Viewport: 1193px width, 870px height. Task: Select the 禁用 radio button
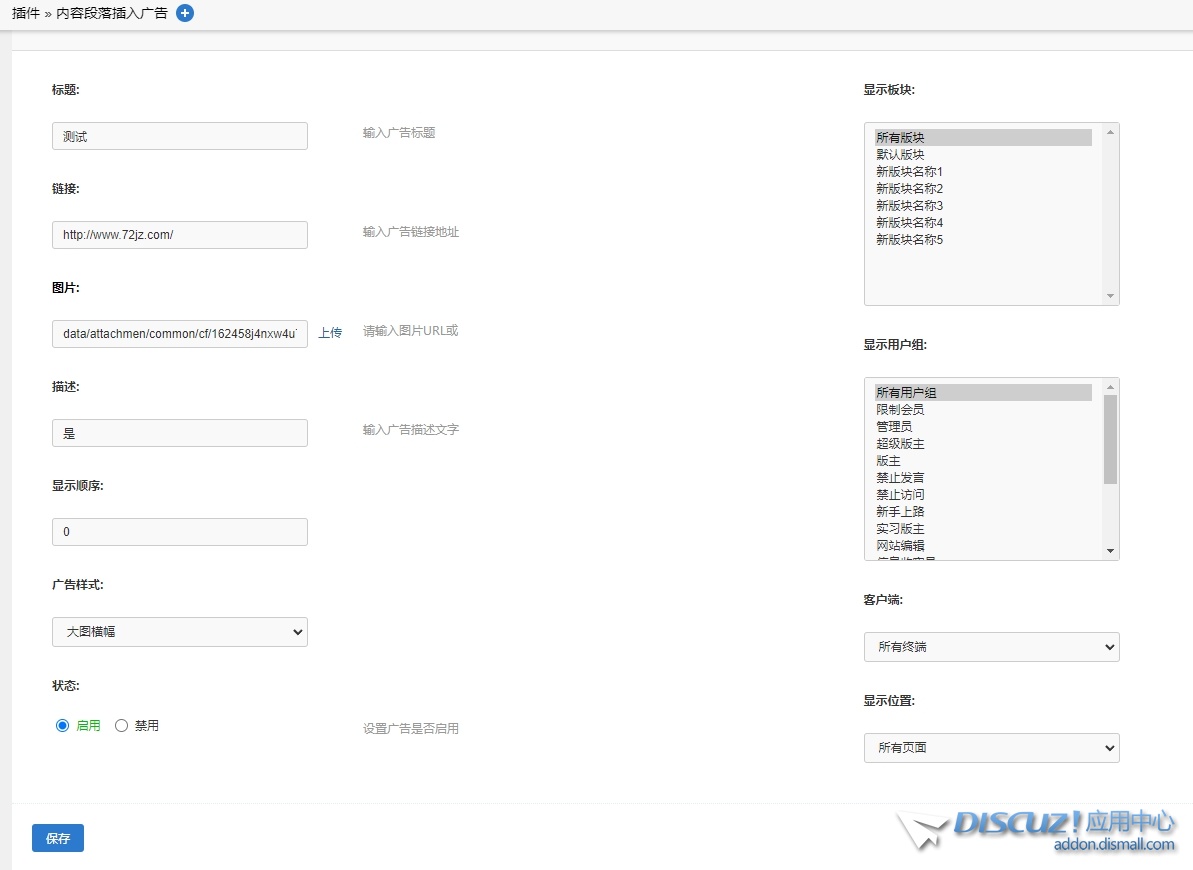click(122, 726)
